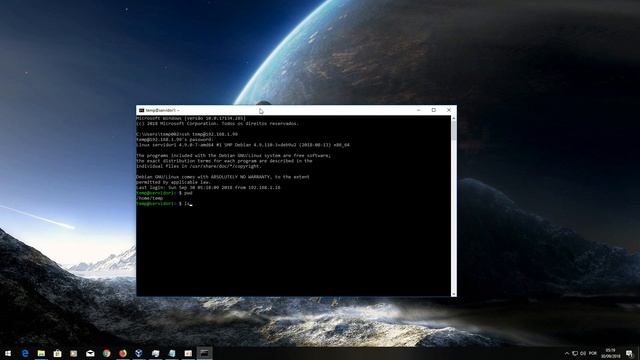Open the Windows Start menu
This screenshot has width=640, height=360.
pos(8,353)
